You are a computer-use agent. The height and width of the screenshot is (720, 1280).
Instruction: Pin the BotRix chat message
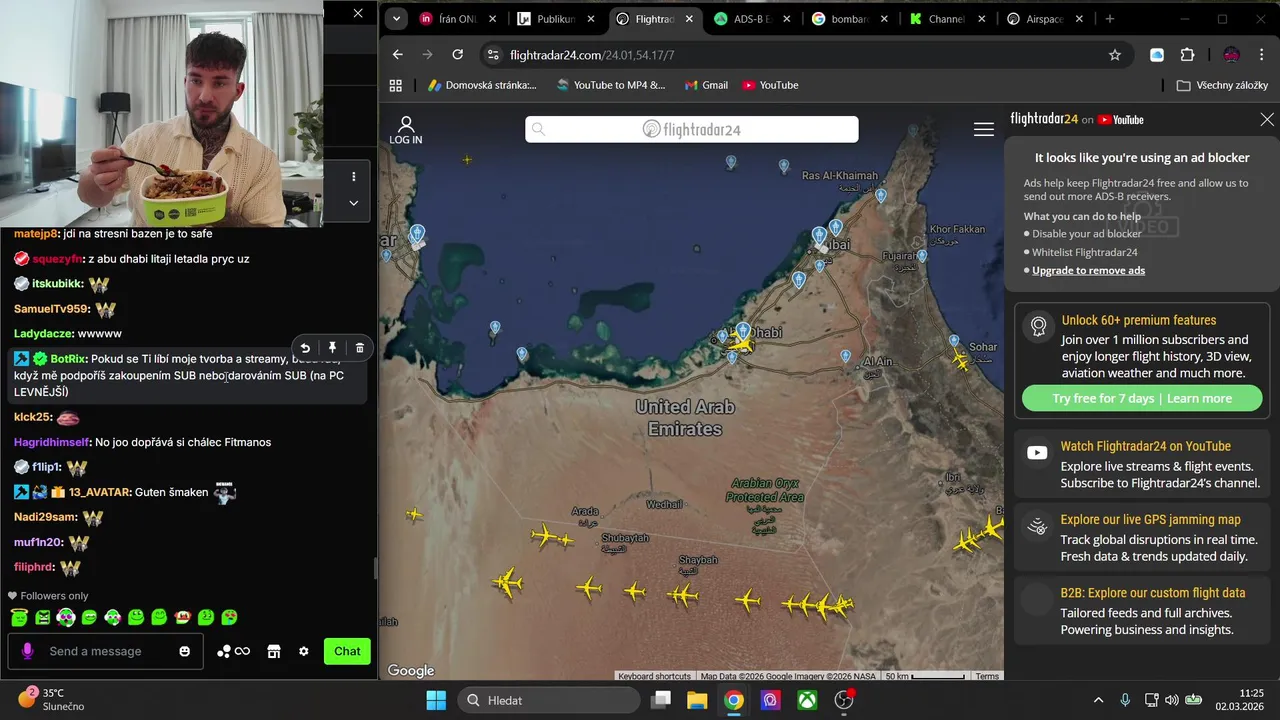333,348
